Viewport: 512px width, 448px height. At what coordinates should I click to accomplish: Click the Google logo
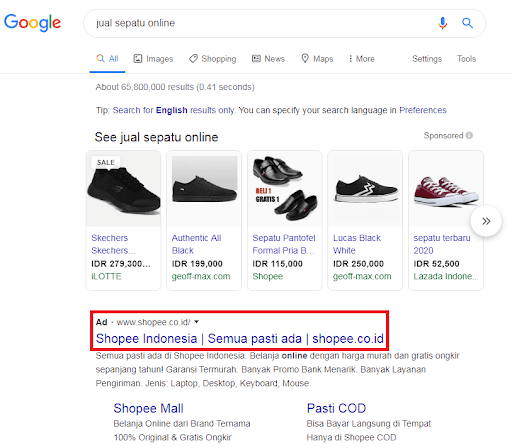pyautogui.click(x=32, y=23)
